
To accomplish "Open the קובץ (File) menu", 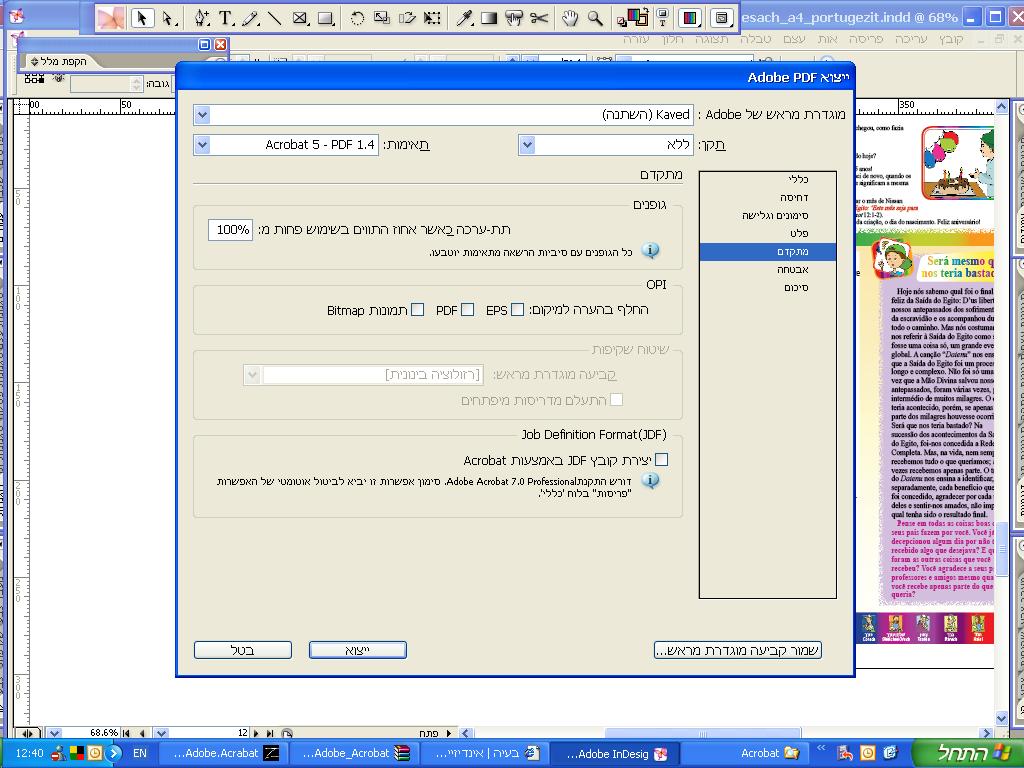I will click(x=951, y=39).
